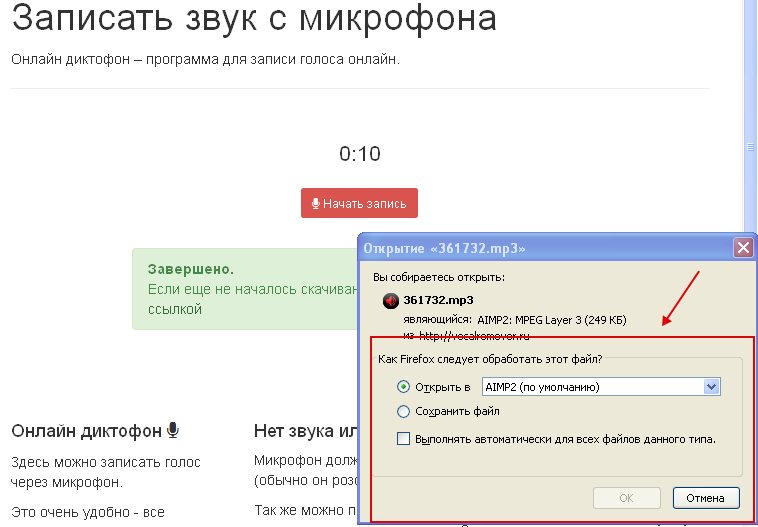The width and height of the screenshot is (758, 527).
Task: Click the AIMP icon beside 361732.mp3
Action: point(390,301)
